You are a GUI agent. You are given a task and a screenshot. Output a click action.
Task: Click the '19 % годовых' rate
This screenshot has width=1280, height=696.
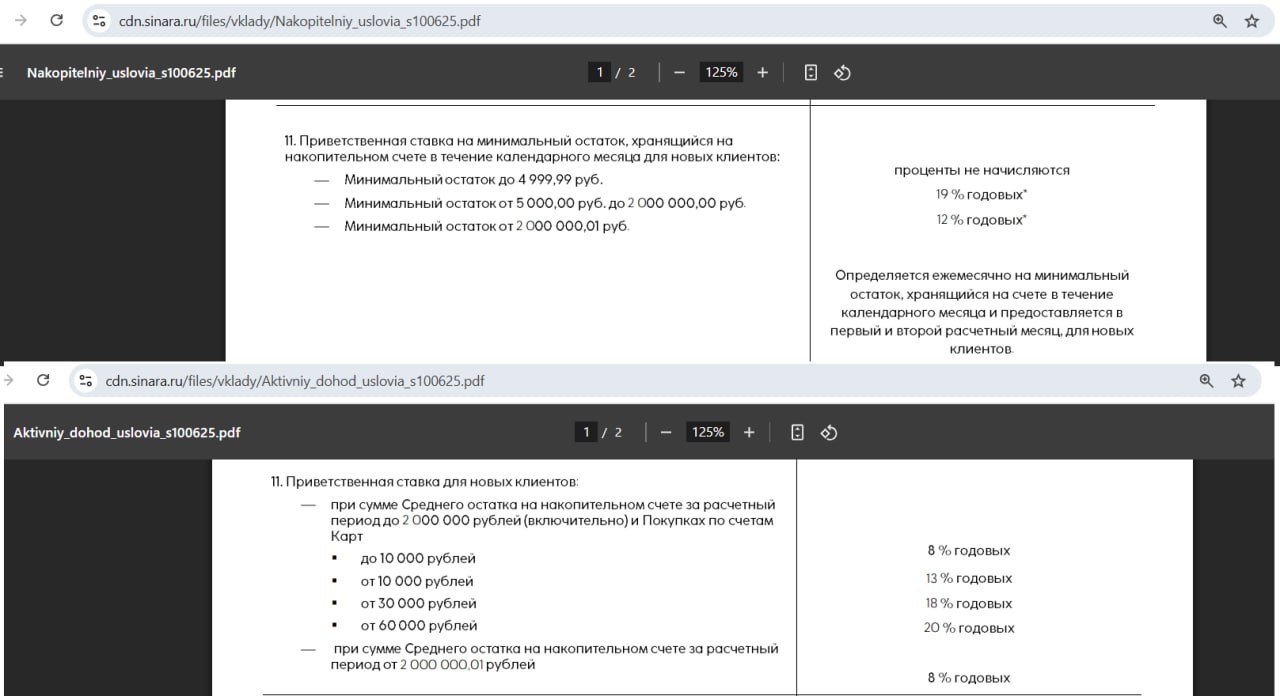(982, 194)
